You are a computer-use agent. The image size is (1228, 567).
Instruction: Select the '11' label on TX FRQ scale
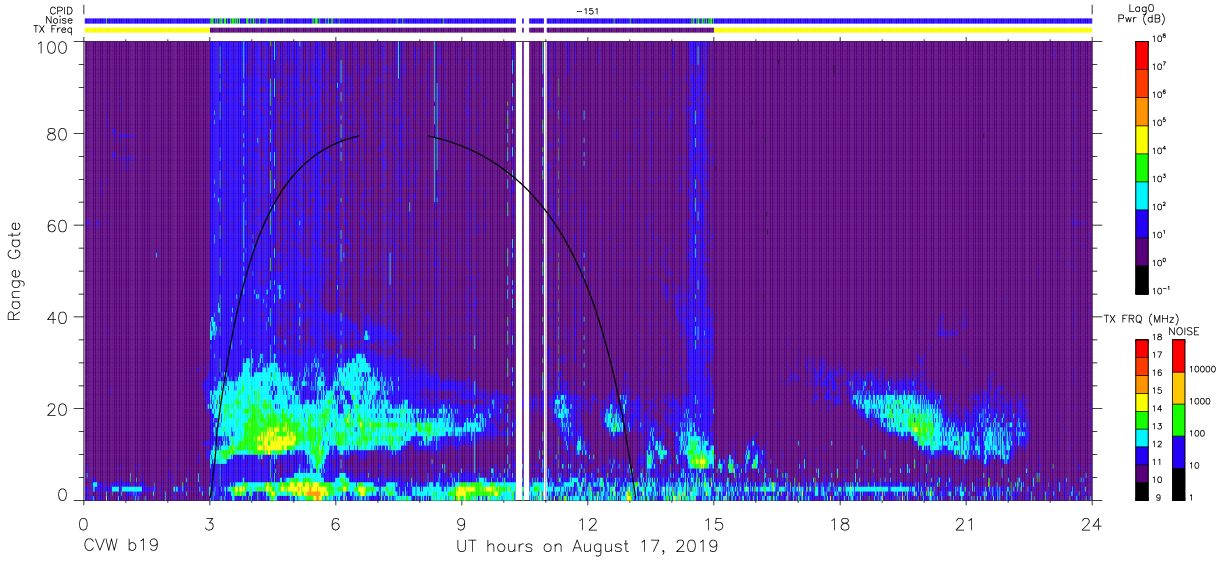coord(1159,463)
